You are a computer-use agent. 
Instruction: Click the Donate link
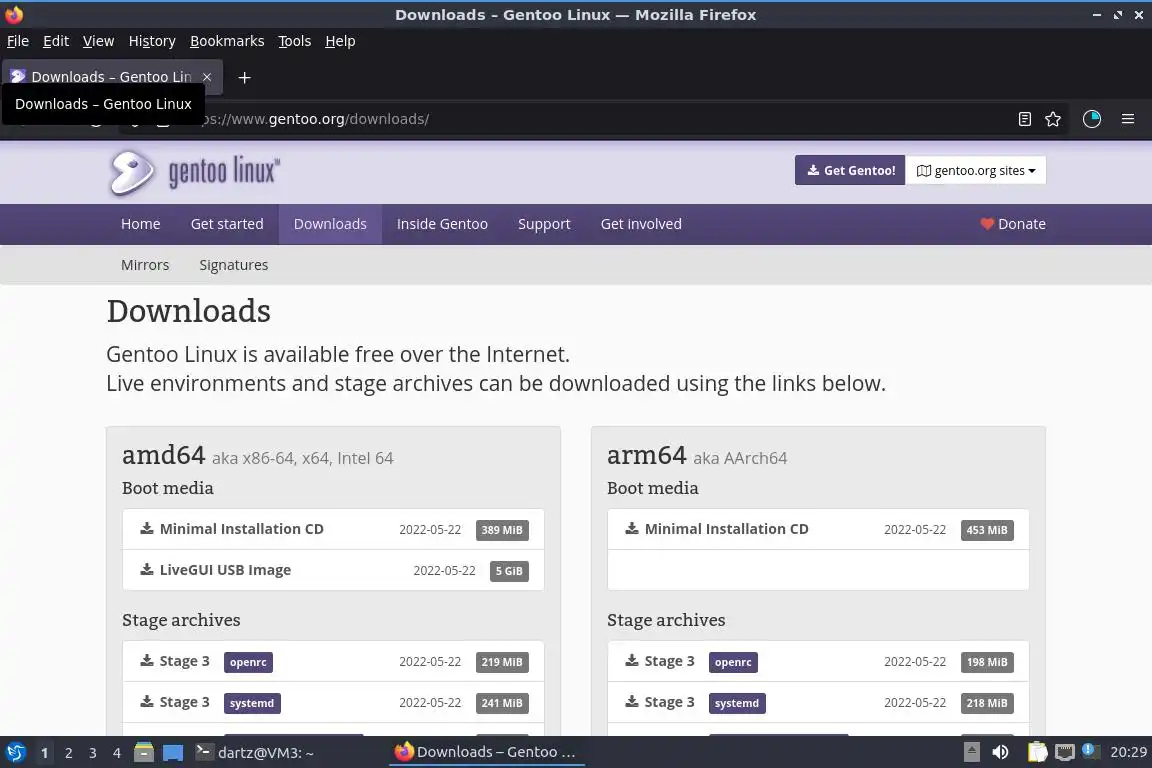pyautogui.click(x=1013, y=224)
